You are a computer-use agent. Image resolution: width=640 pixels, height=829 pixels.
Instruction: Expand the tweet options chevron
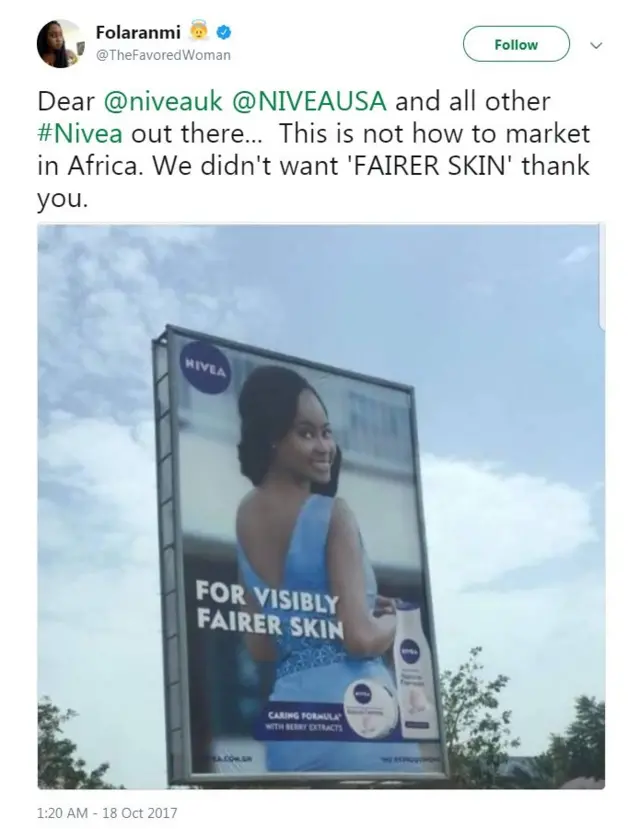596,45
